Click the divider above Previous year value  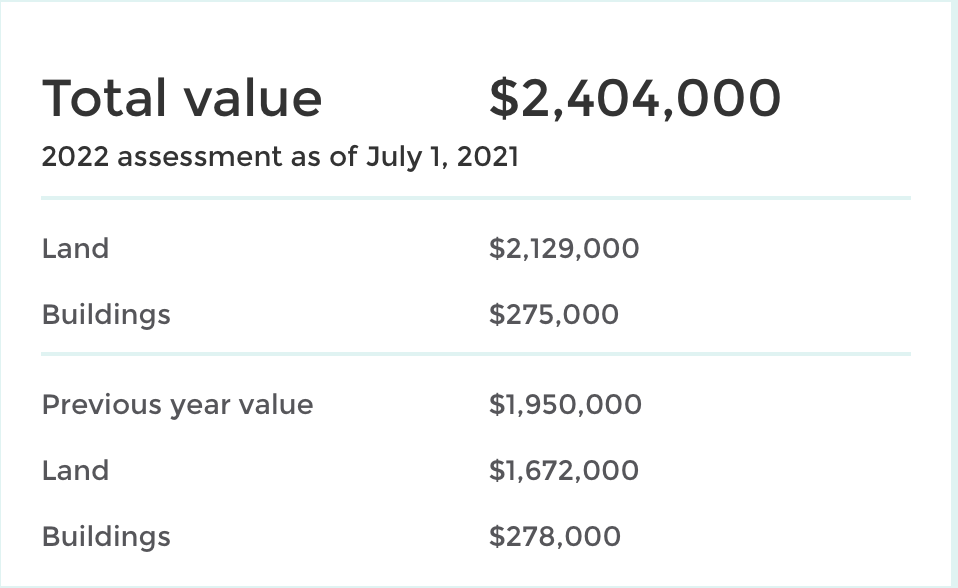point(476,354)
